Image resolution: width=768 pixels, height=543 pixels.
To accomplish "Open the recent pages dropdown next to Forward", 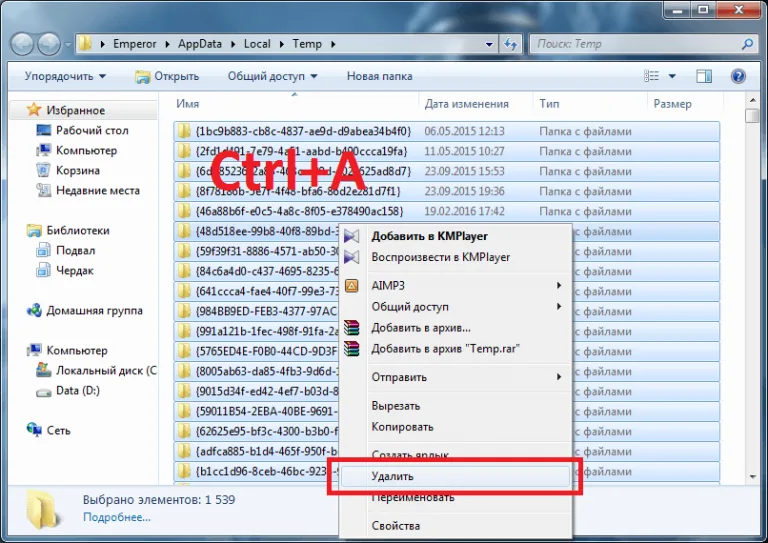I will click(68, 45).
